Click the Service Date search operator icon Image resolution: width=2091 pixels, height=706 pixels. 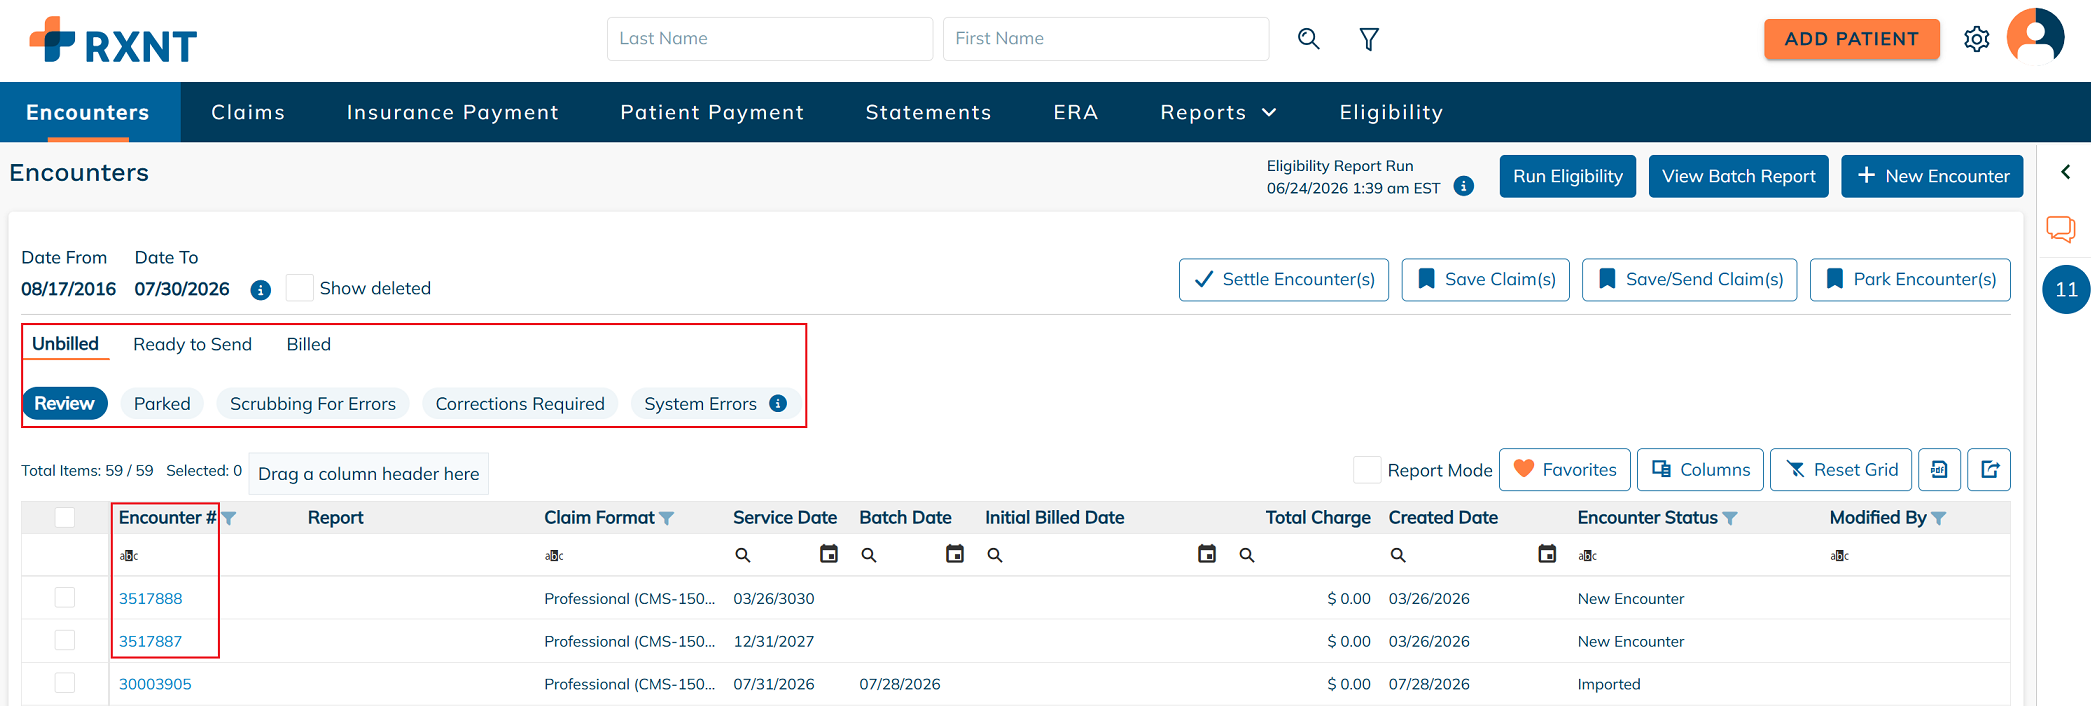pos(743,555)
